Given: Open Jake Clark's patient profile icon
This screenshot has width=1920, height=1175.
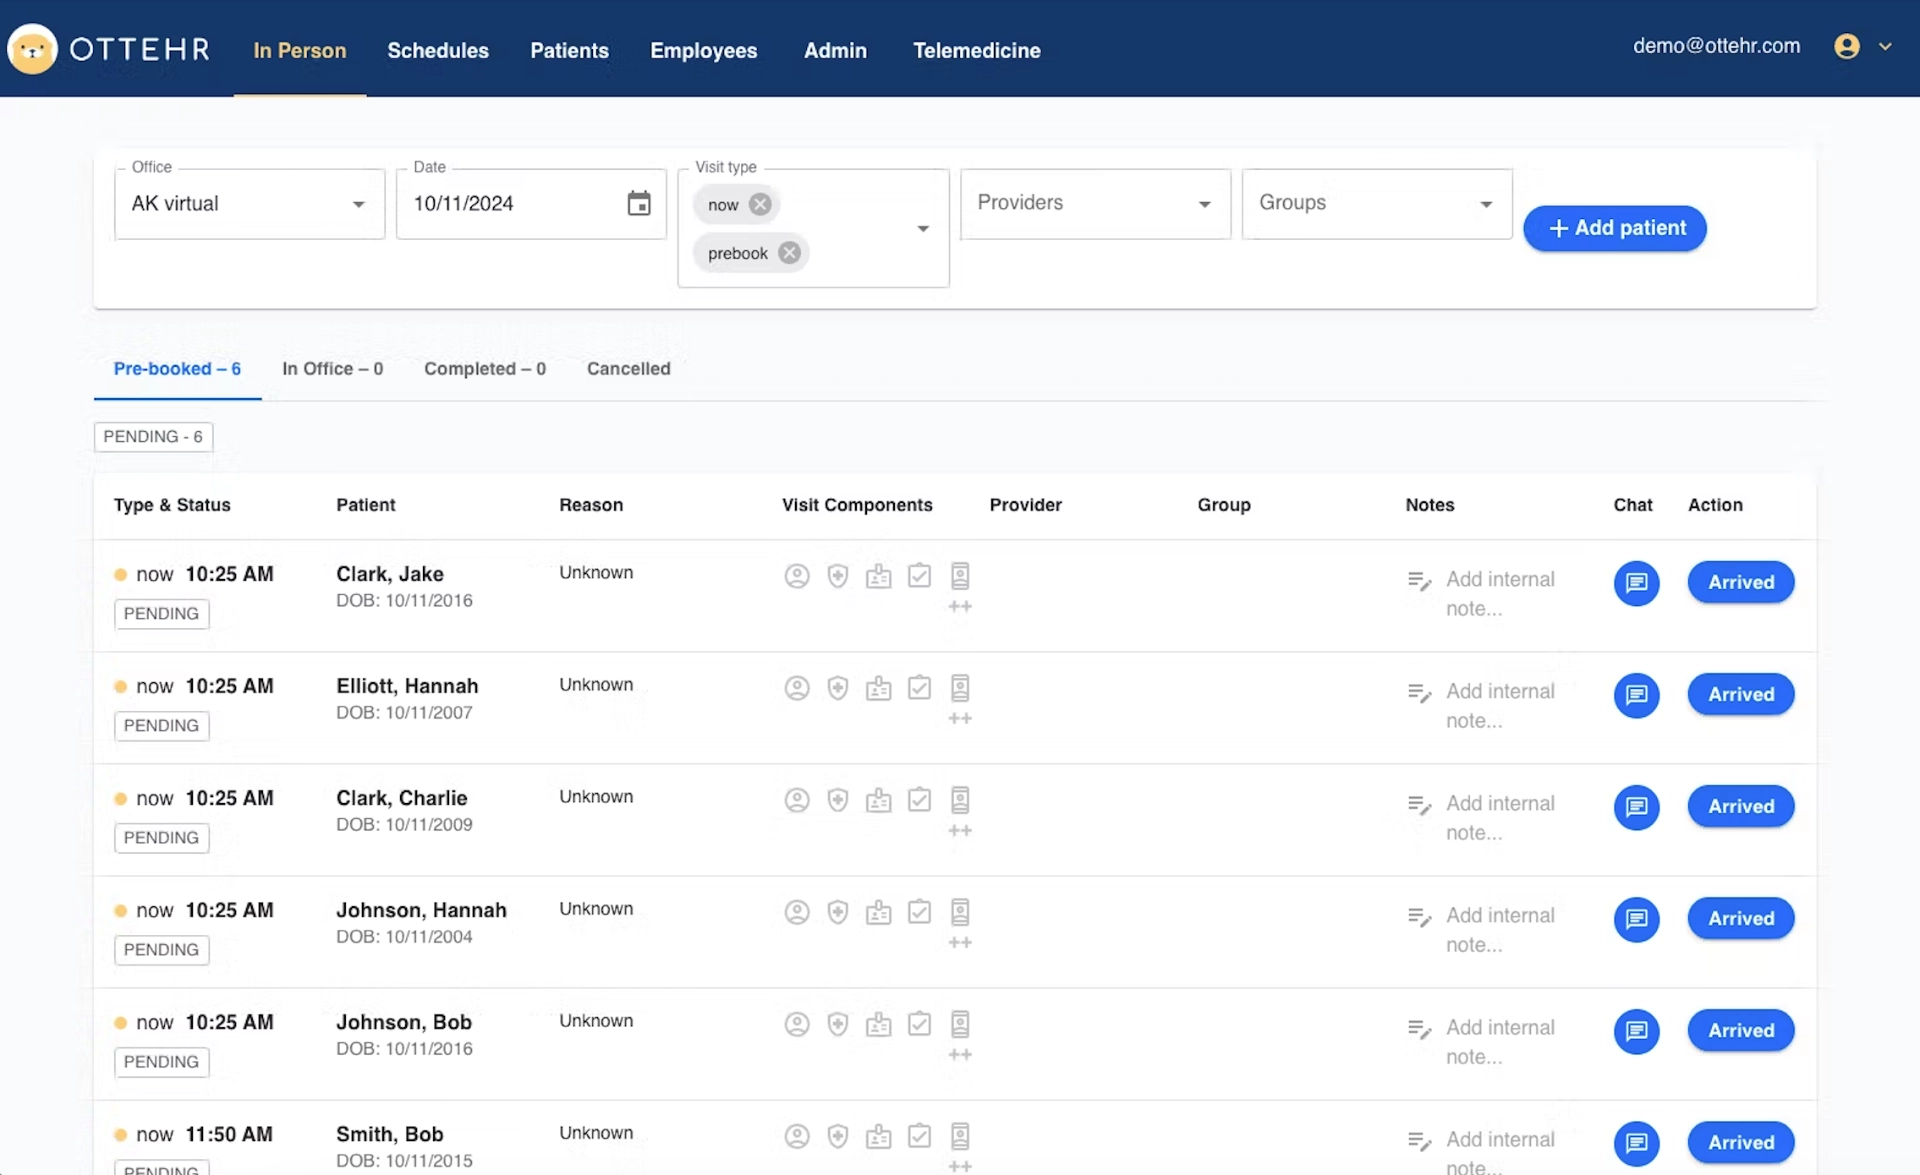Looking at the screenshot, I should pyautogui.click(x=797, y=576).
